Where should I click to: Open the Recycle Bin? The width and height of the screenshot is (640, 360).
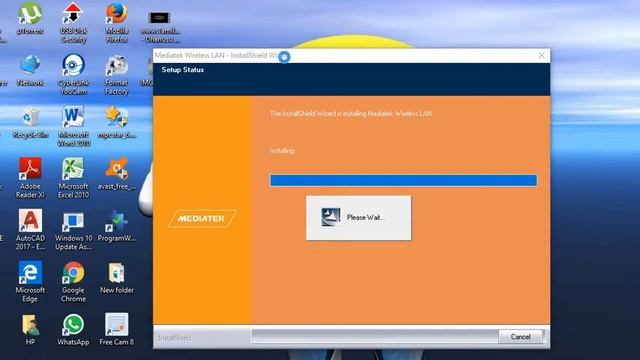31,122
